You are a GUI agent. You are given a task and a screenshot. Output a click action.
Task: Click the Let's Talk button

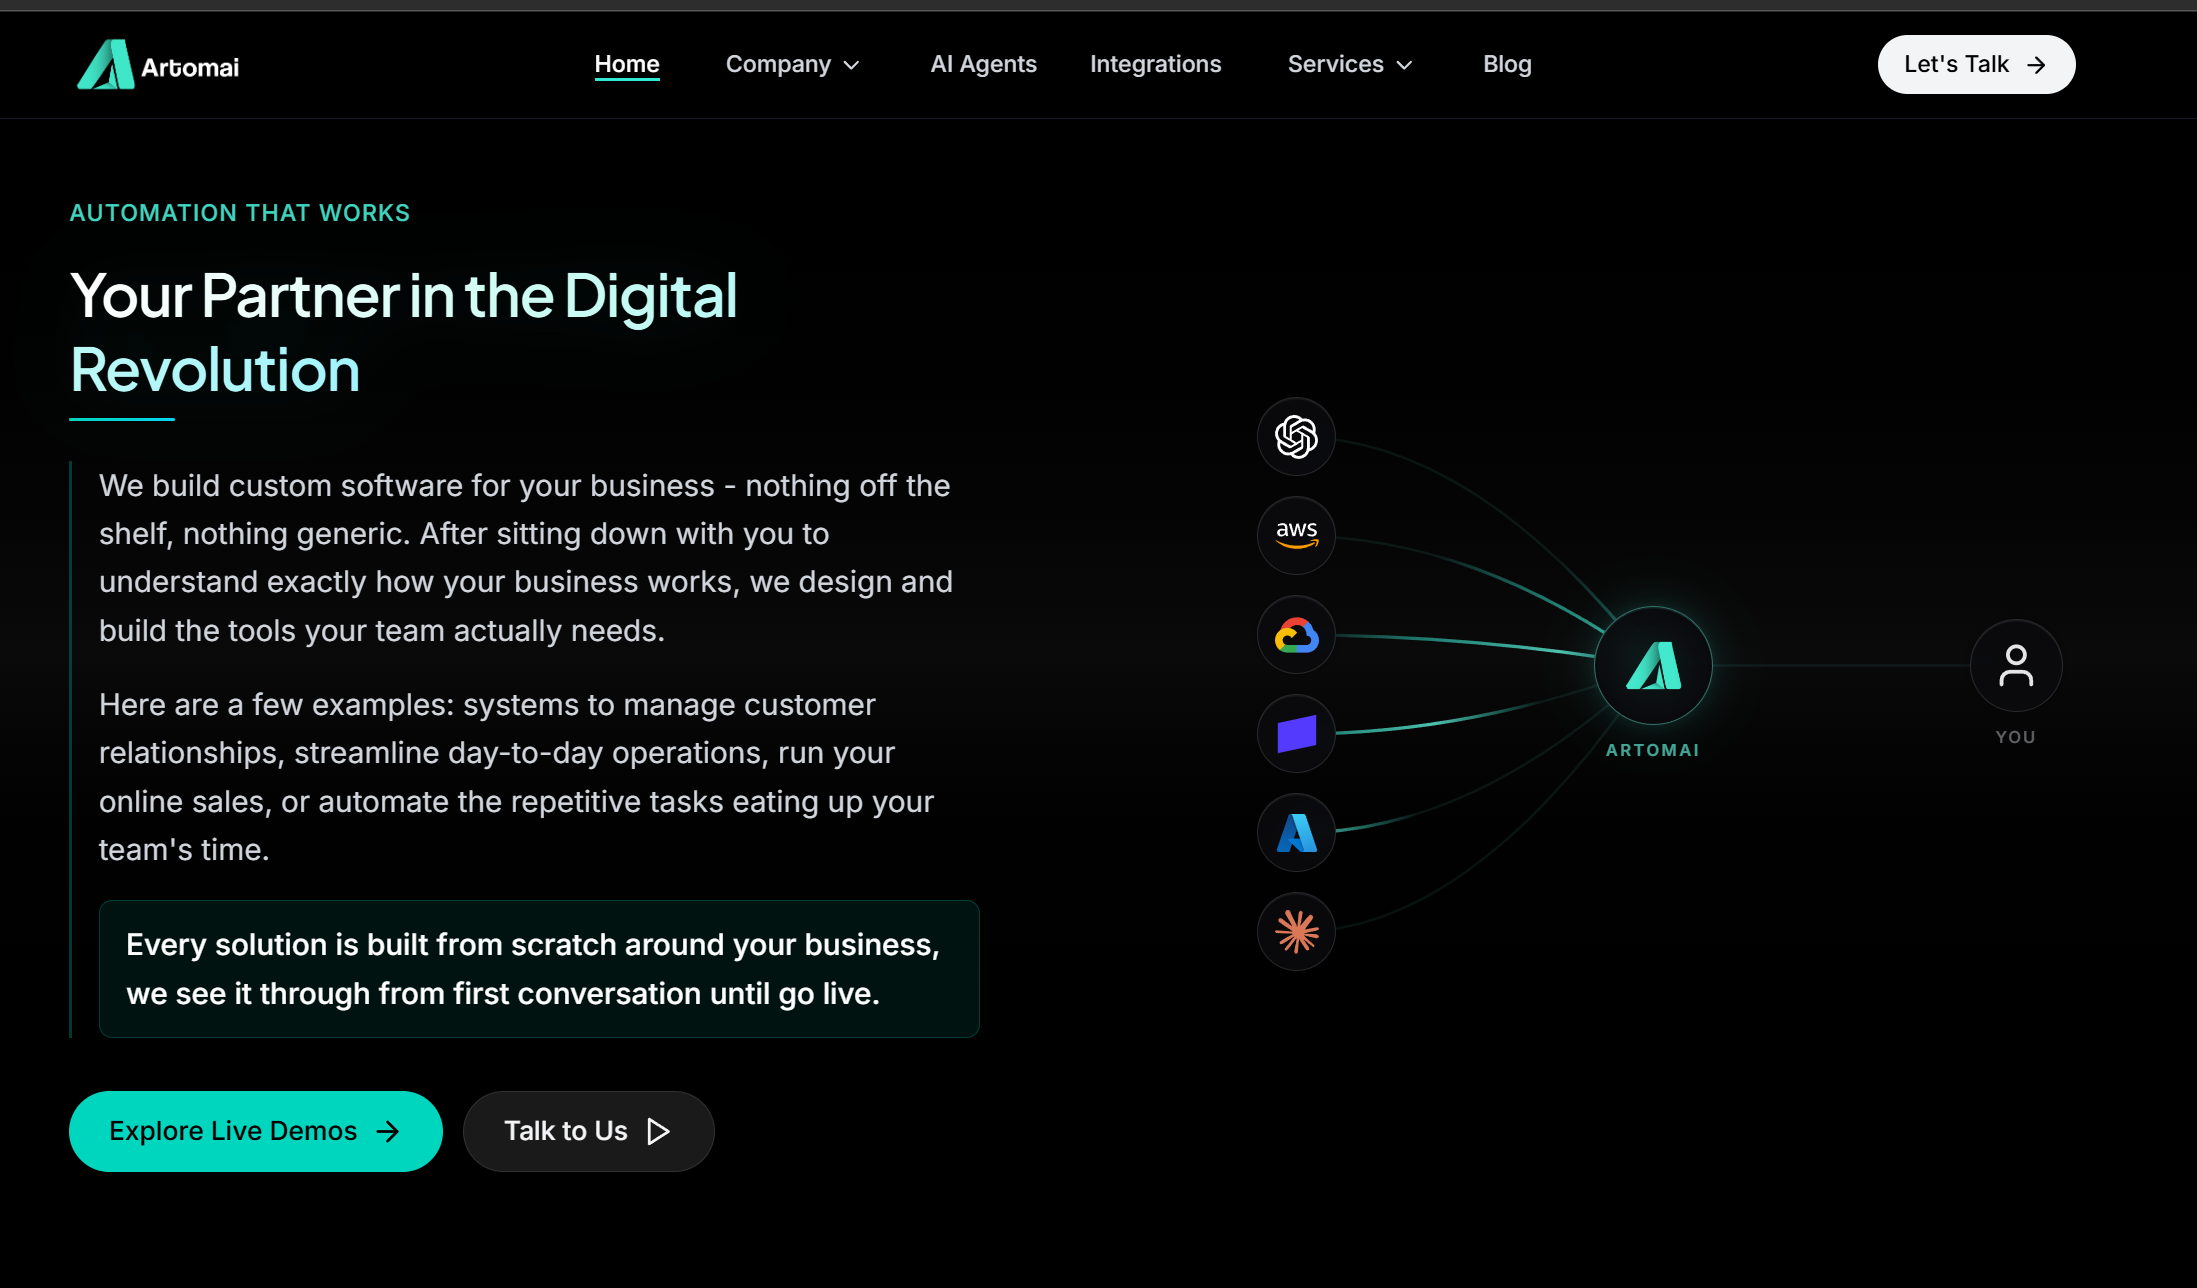click(1976, 65)
